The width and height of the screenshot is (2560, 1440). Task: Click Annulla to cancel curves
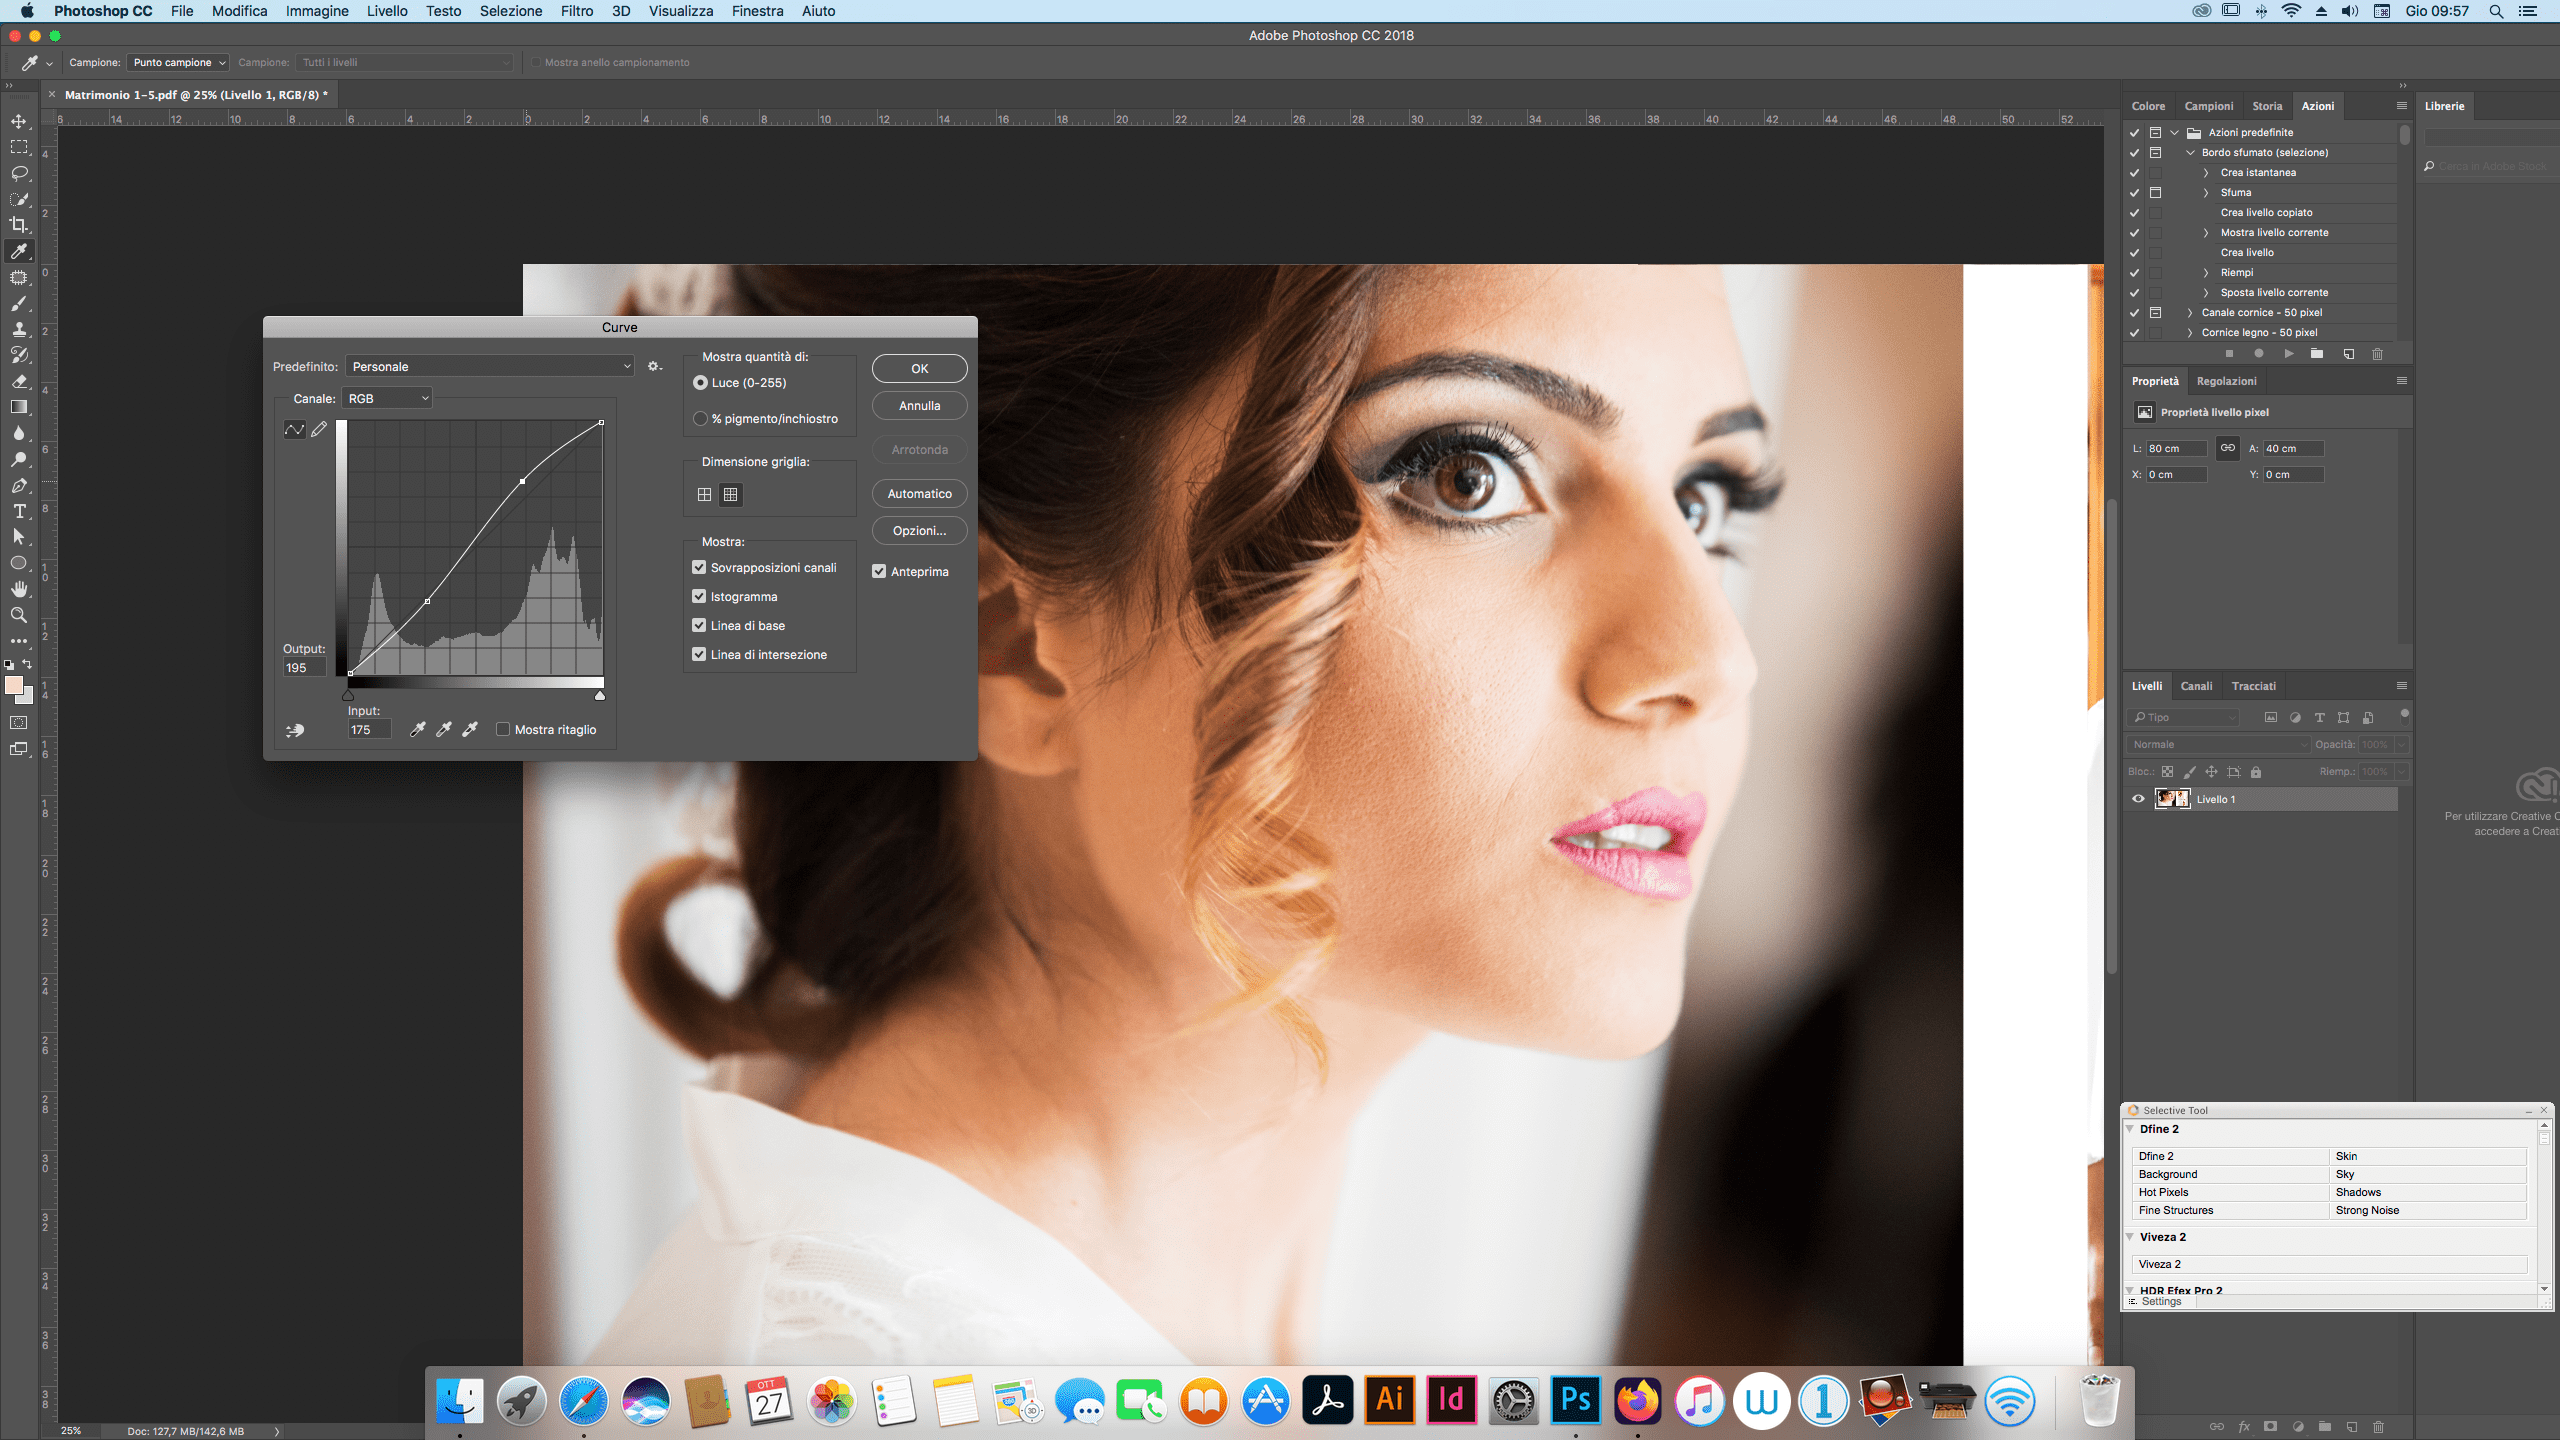(919, 406)
